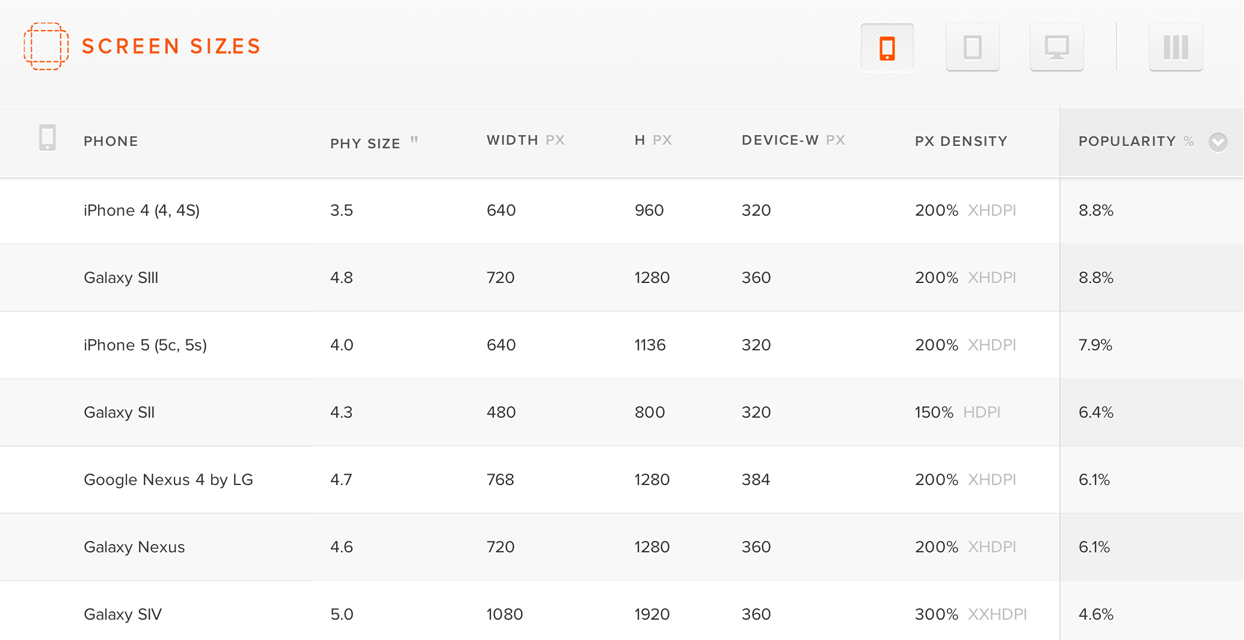Screen dimensions: 1244x640
Task: Open the columns view button
Action: coord(1175,47)
